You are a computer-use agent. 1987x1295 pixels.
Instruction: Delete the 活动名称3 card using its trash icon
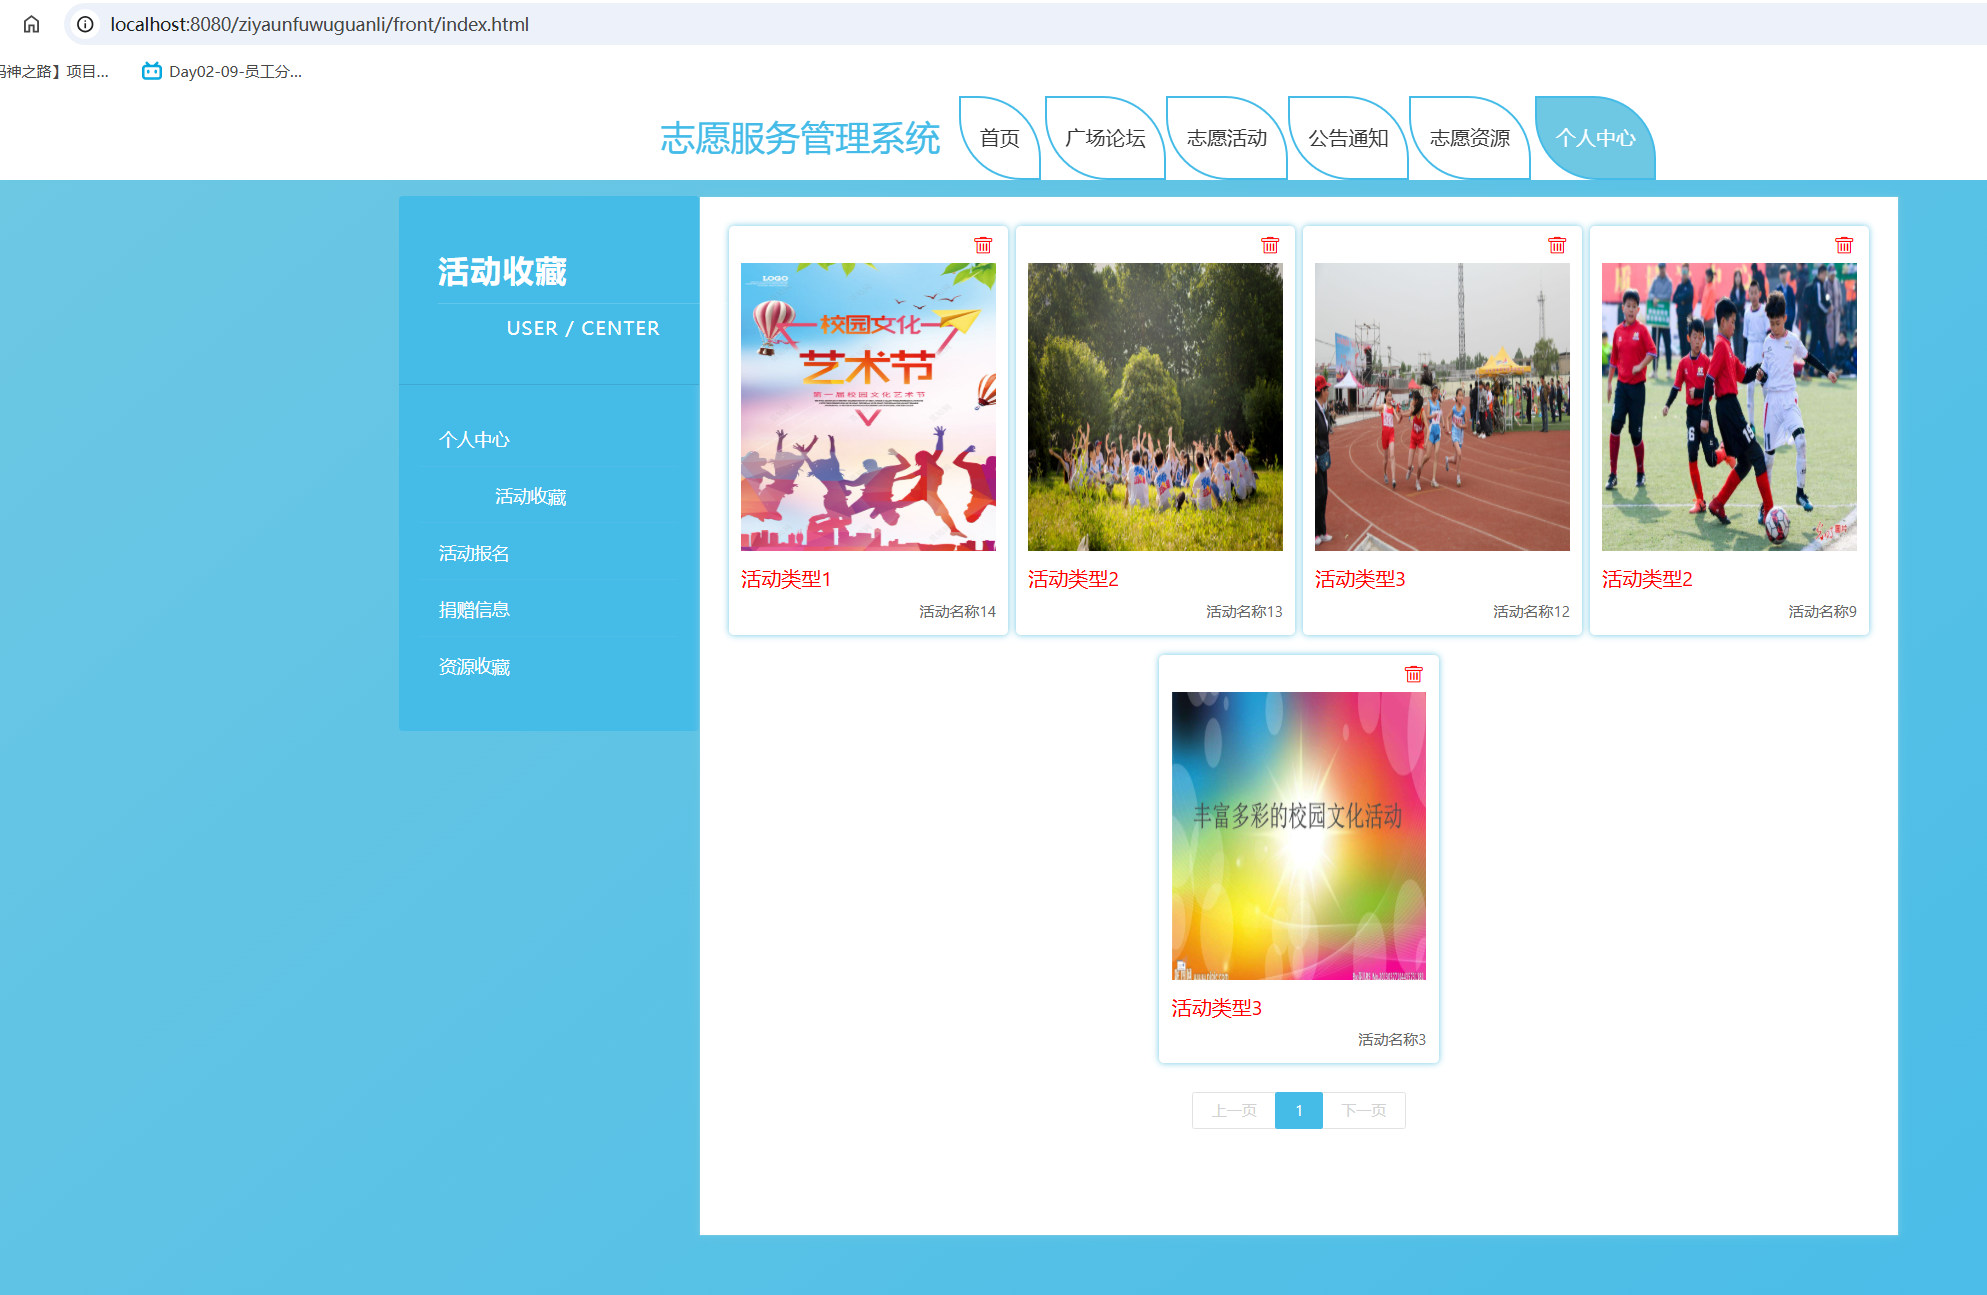[x=1413, y=674]
